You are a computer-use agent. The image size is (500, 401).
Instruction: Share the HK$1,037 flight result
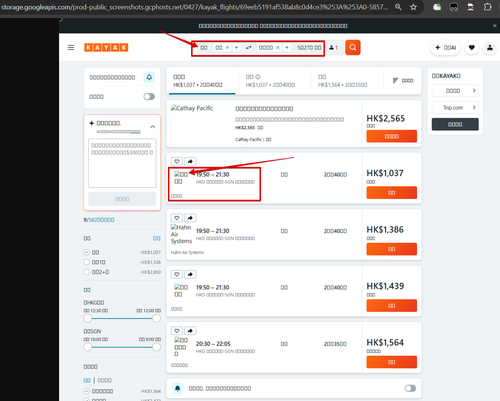[x=190, y=161]
